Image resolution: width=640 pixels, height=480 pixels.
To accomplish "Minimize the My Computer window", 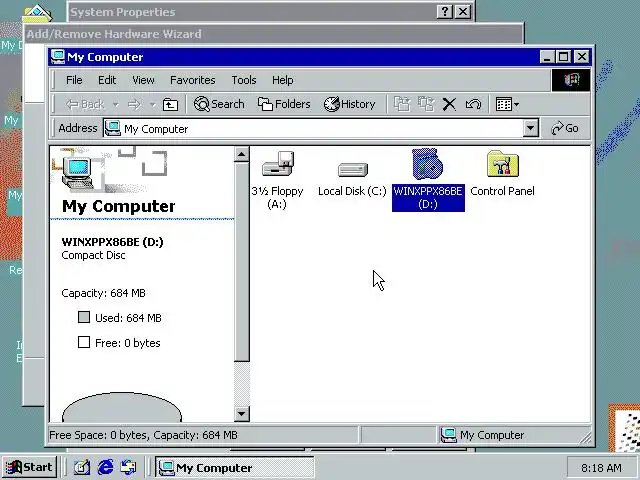I will [x=547, y=57].
